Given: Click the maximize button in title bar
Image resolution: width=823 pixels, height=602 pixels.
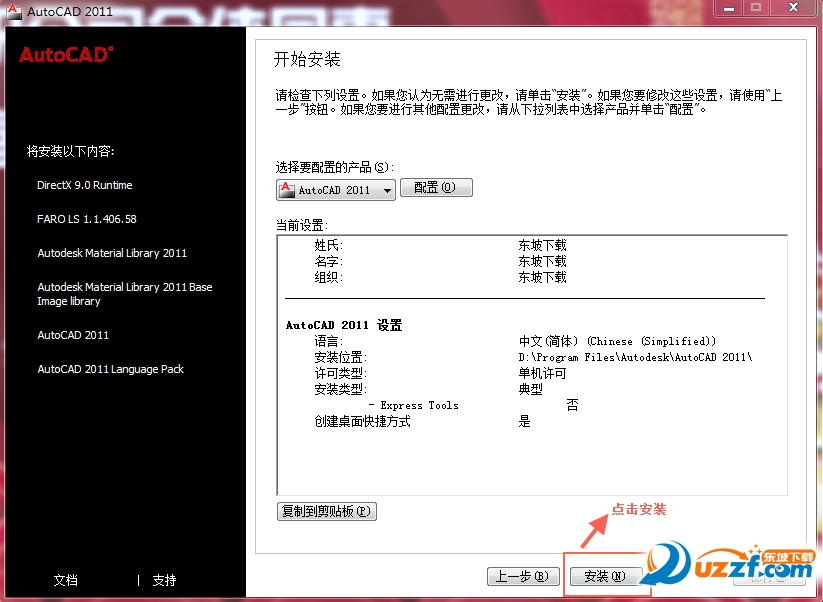Looking at the screenshot, I should 756,8.
